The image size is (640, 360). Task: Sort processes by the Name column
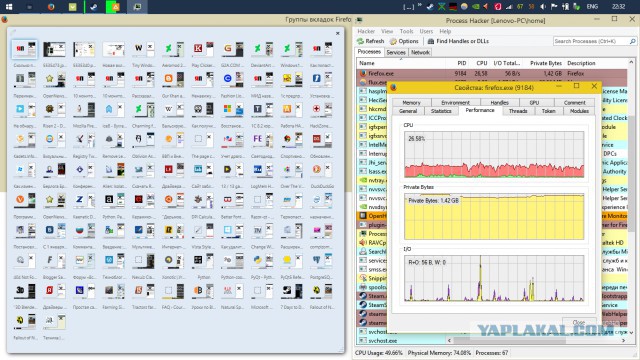(402, 63)
